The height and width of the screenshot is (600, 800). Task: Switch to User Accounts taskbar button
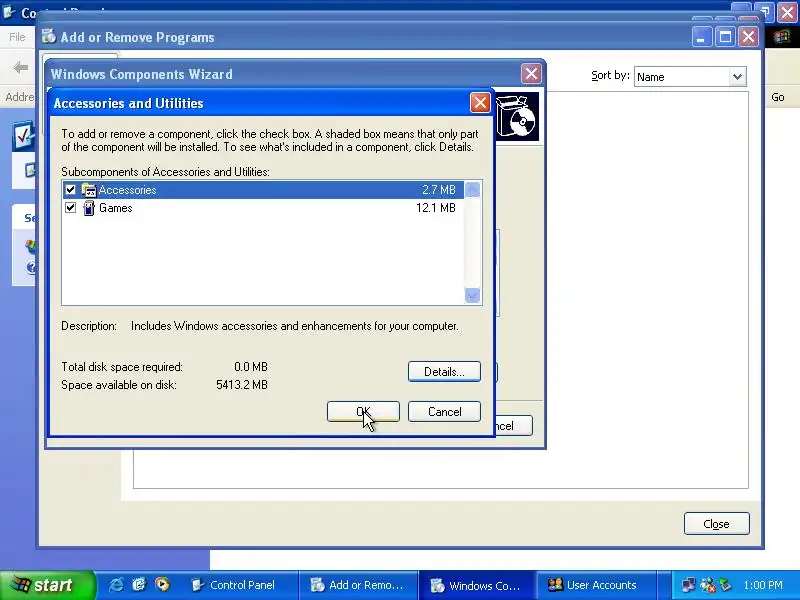pyautogui.click(x=595, y=585)
